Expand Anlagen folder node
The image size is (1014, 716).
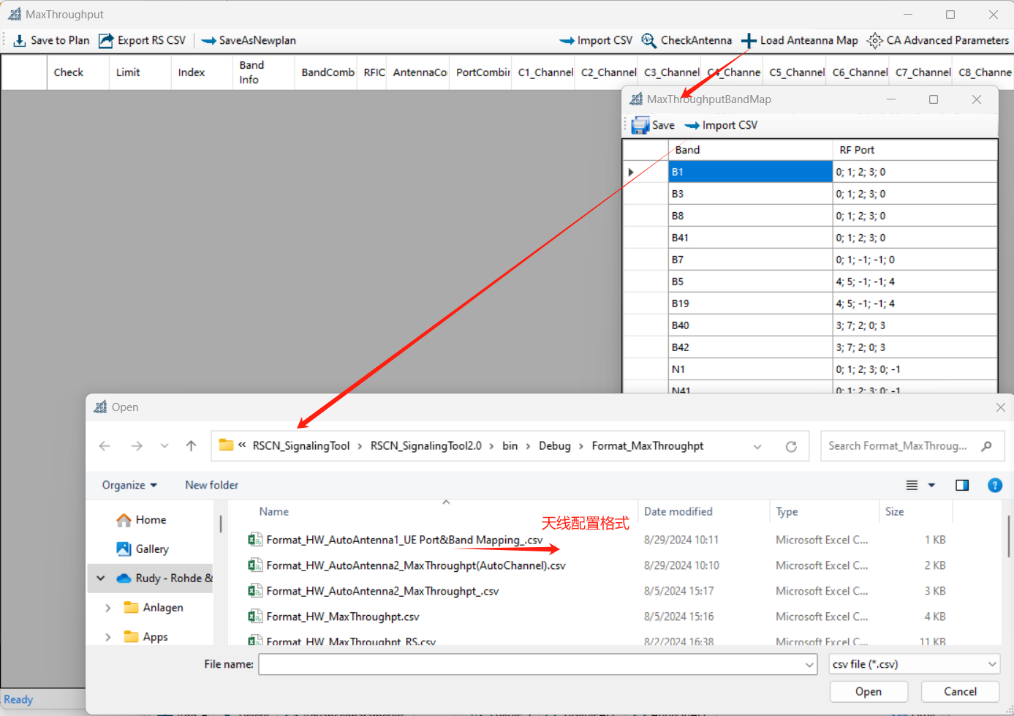(x=108, y=607)
